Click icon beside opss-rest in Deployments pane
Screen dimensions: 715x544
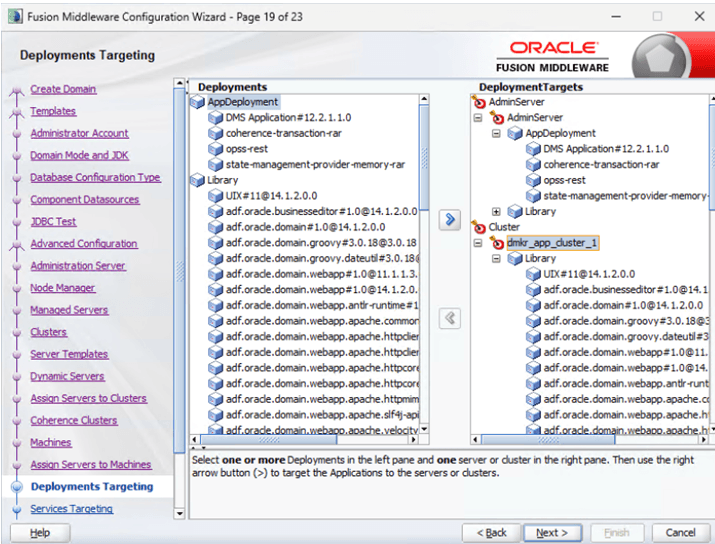coord(215,149)
